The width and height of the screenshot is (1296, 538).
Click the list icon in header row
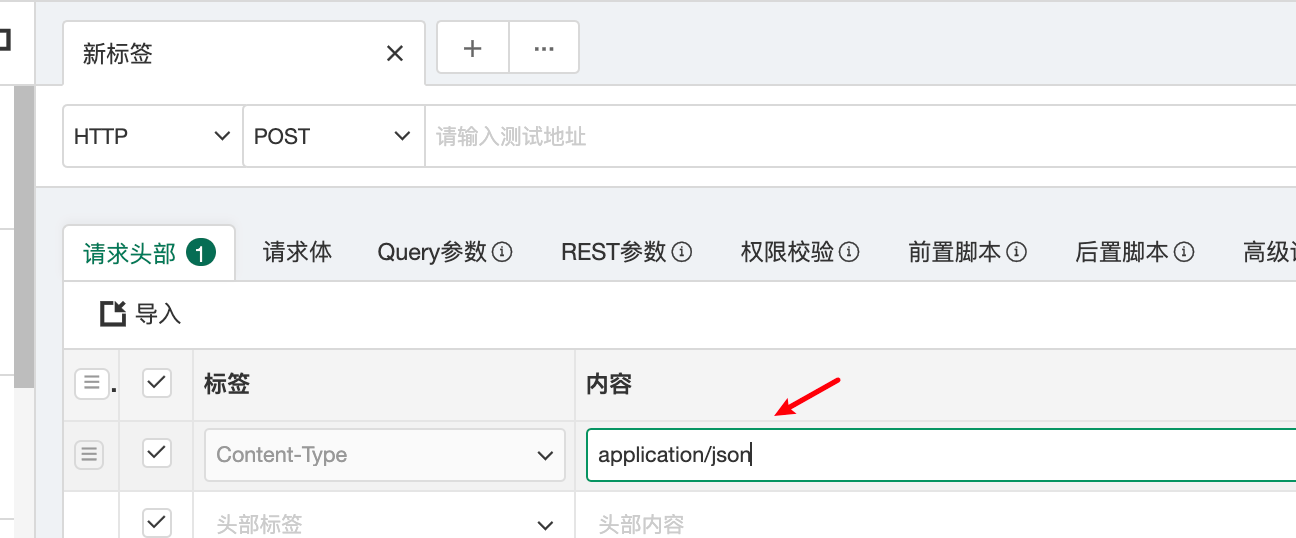(x=91, y=382)
